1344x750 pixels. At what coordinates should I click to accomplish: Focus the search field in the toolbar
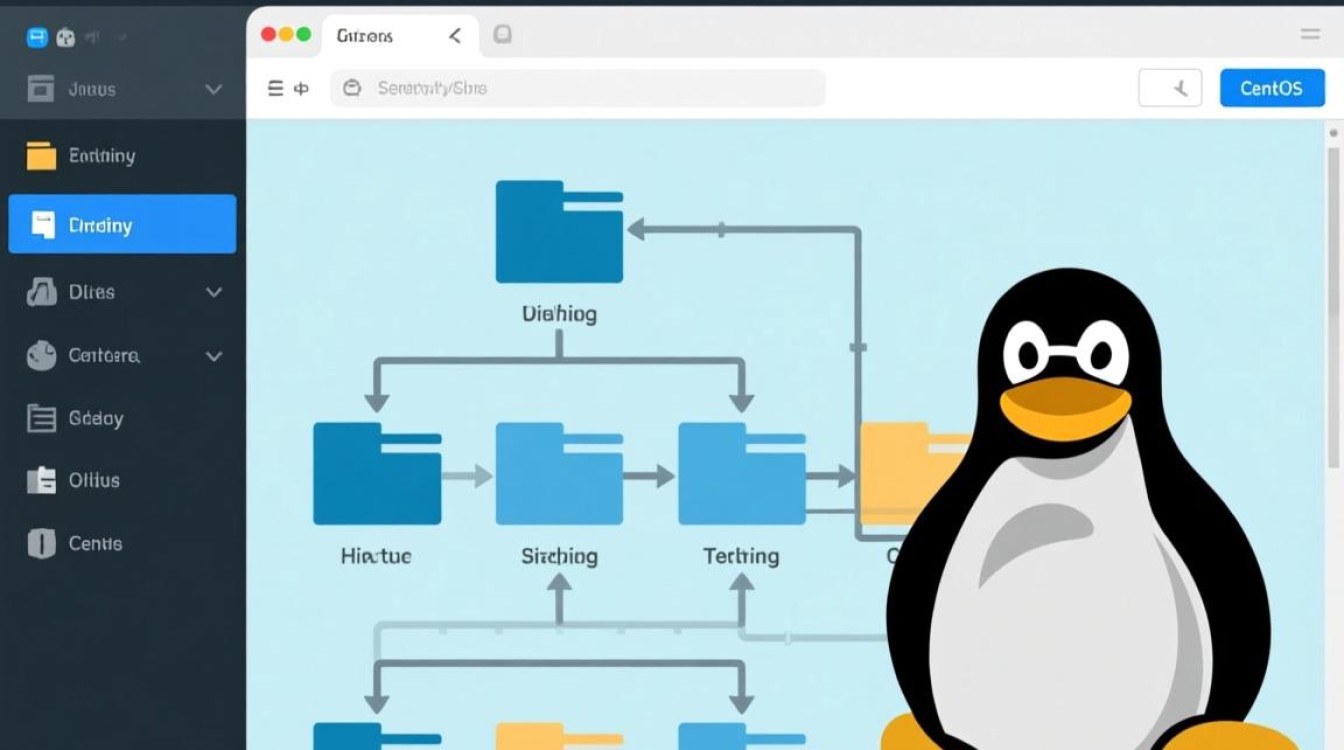(578, 88)
